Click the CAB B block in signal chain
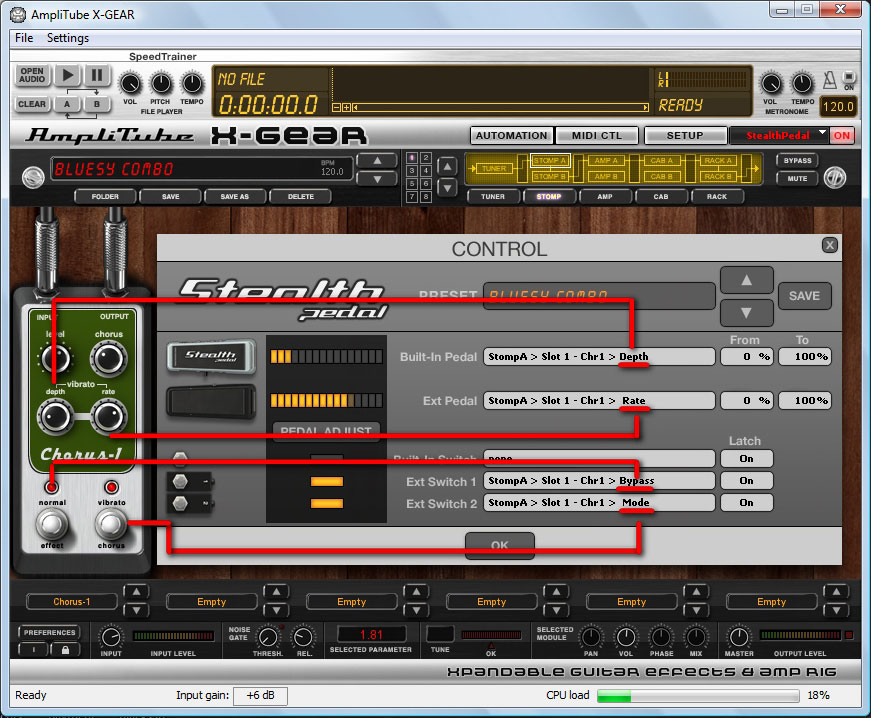Image resolution: width=871 pixels, height=718 pixels. tap(661, 177)
